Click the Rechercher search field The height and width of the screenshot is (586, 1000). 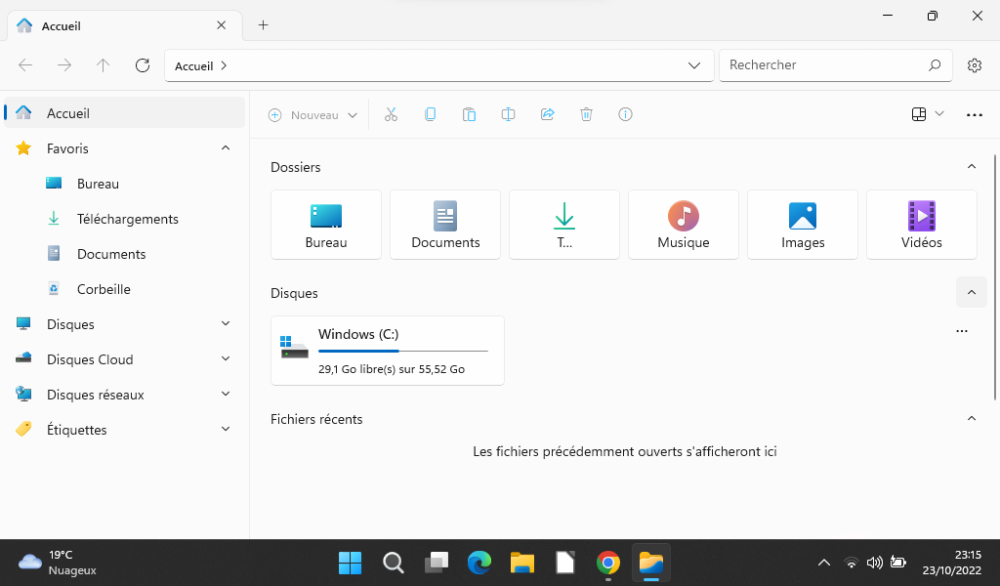823,65
